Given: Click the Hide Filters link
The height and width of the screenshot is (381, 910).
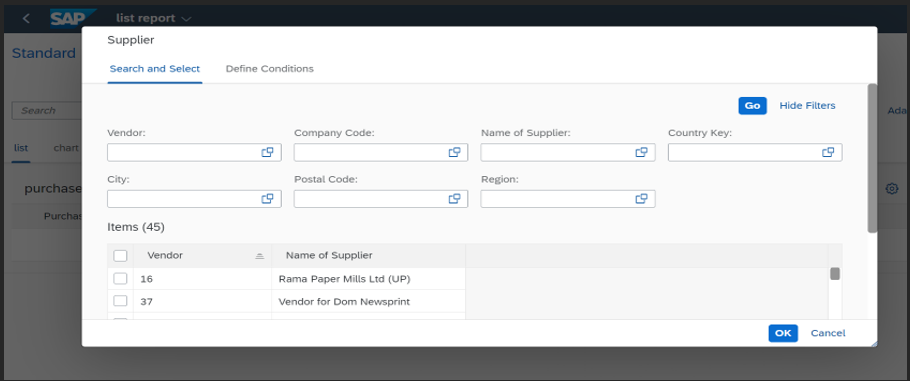Looking at the screenshot, I should (807, 106).
